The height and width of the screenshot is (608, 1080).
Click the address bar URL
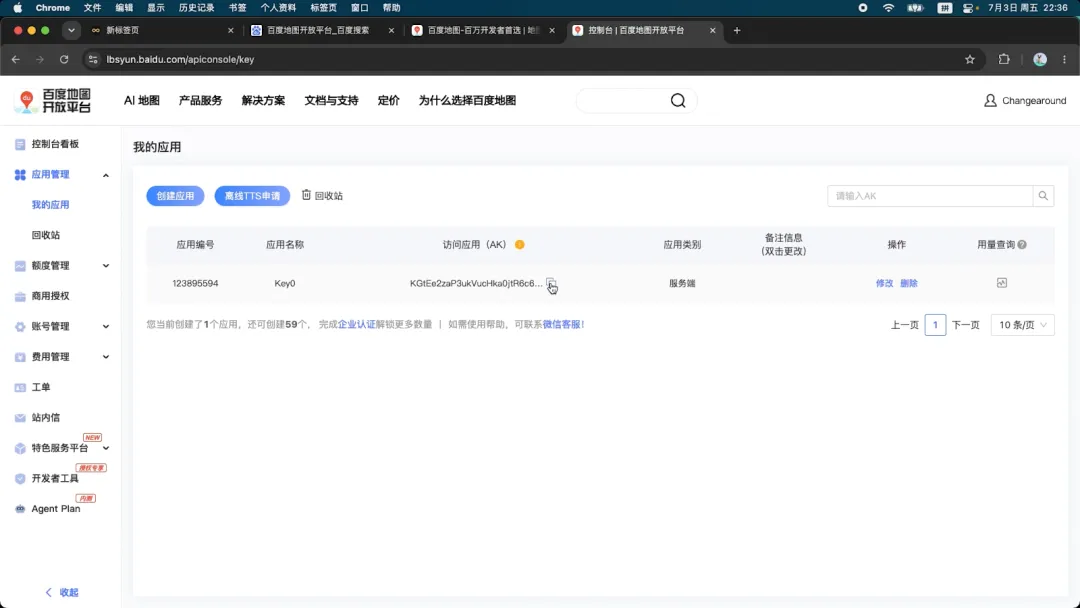pyautogui.click(x=180, y=59)
